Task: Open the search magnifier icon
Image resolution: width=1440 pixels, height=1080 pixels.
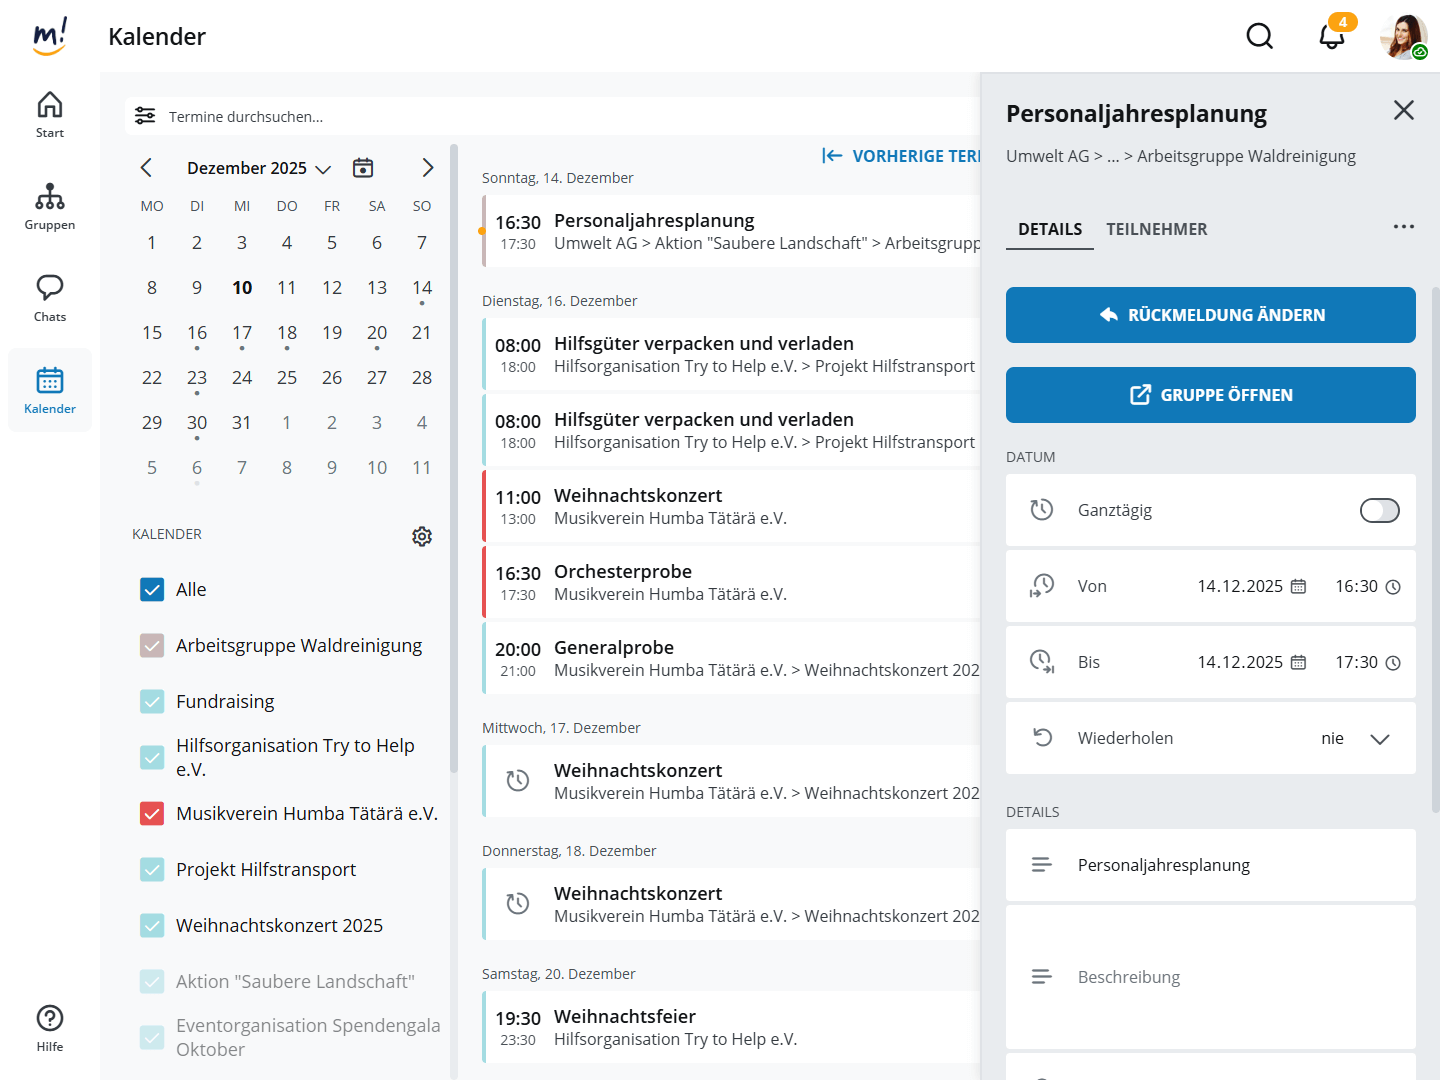Action: [1259, 37]
